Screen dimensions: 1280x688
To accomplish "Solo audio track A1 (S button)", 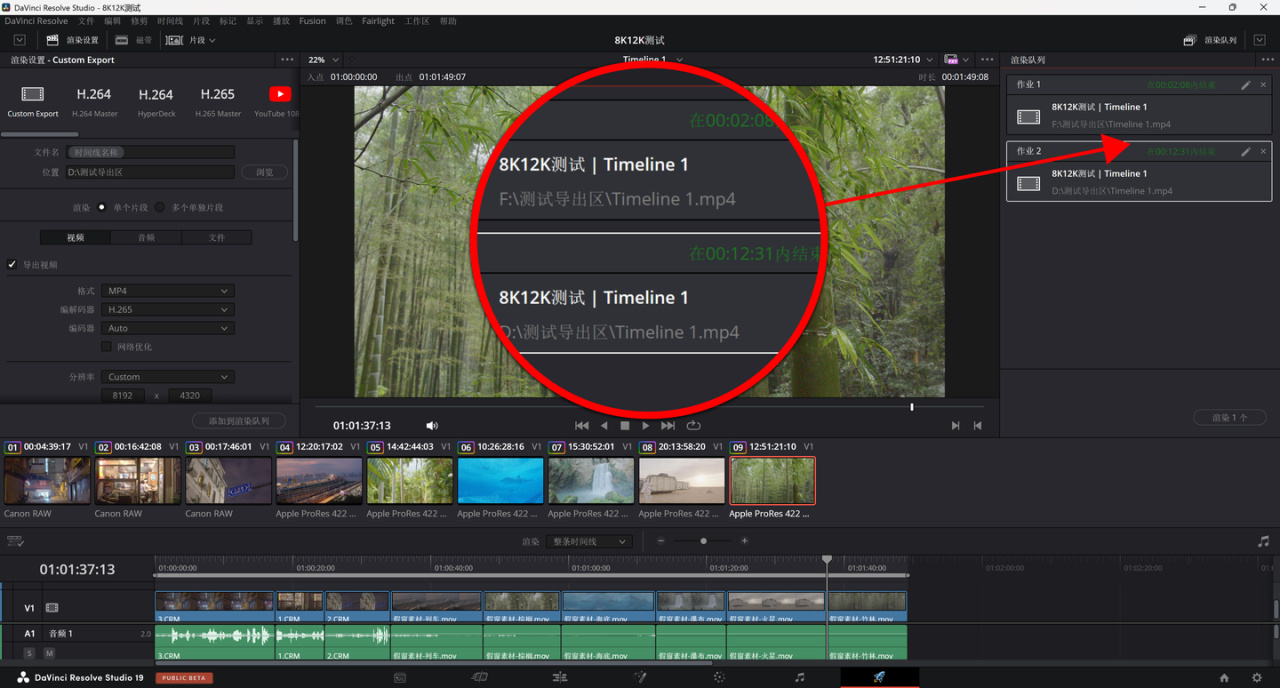I will click(x=29, y=653).
